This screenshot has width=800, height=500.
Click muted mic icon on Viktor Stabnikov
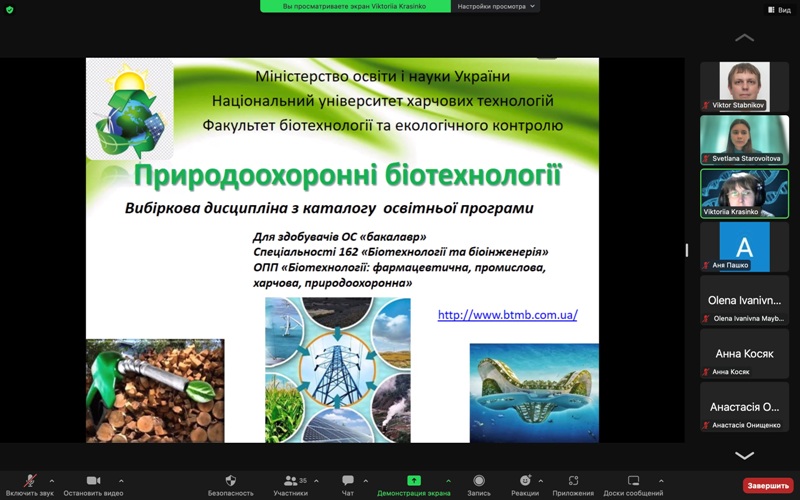coord(706,105)
